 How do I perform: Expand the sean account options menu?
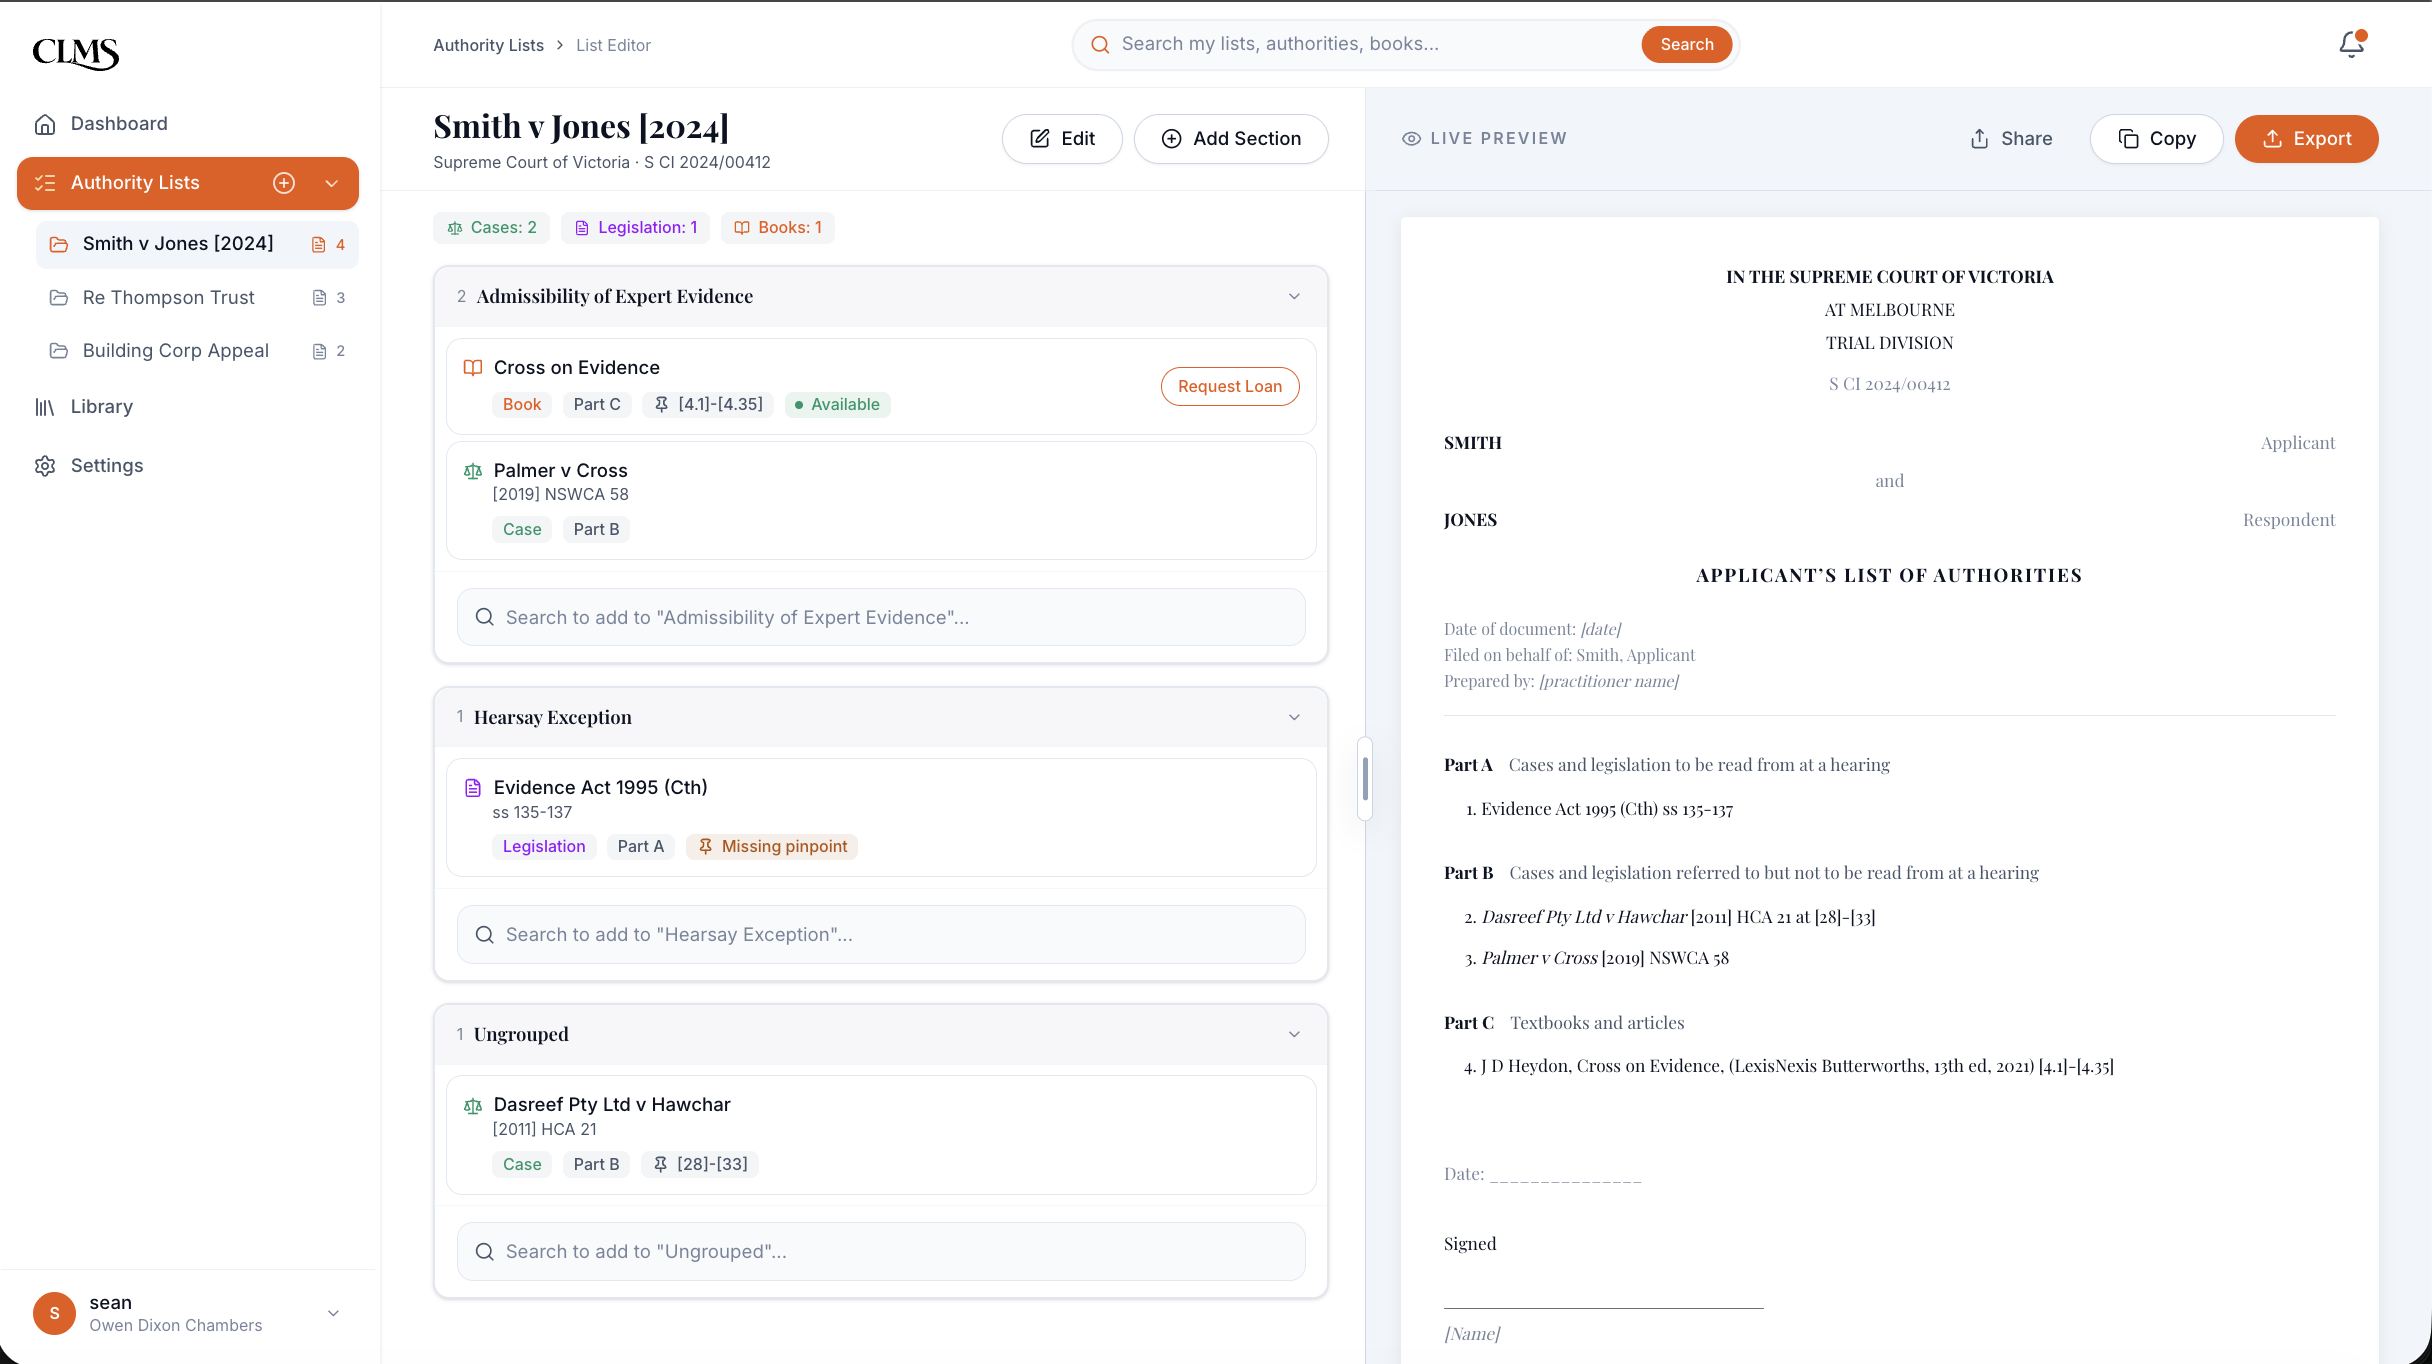pos(333,1313)
